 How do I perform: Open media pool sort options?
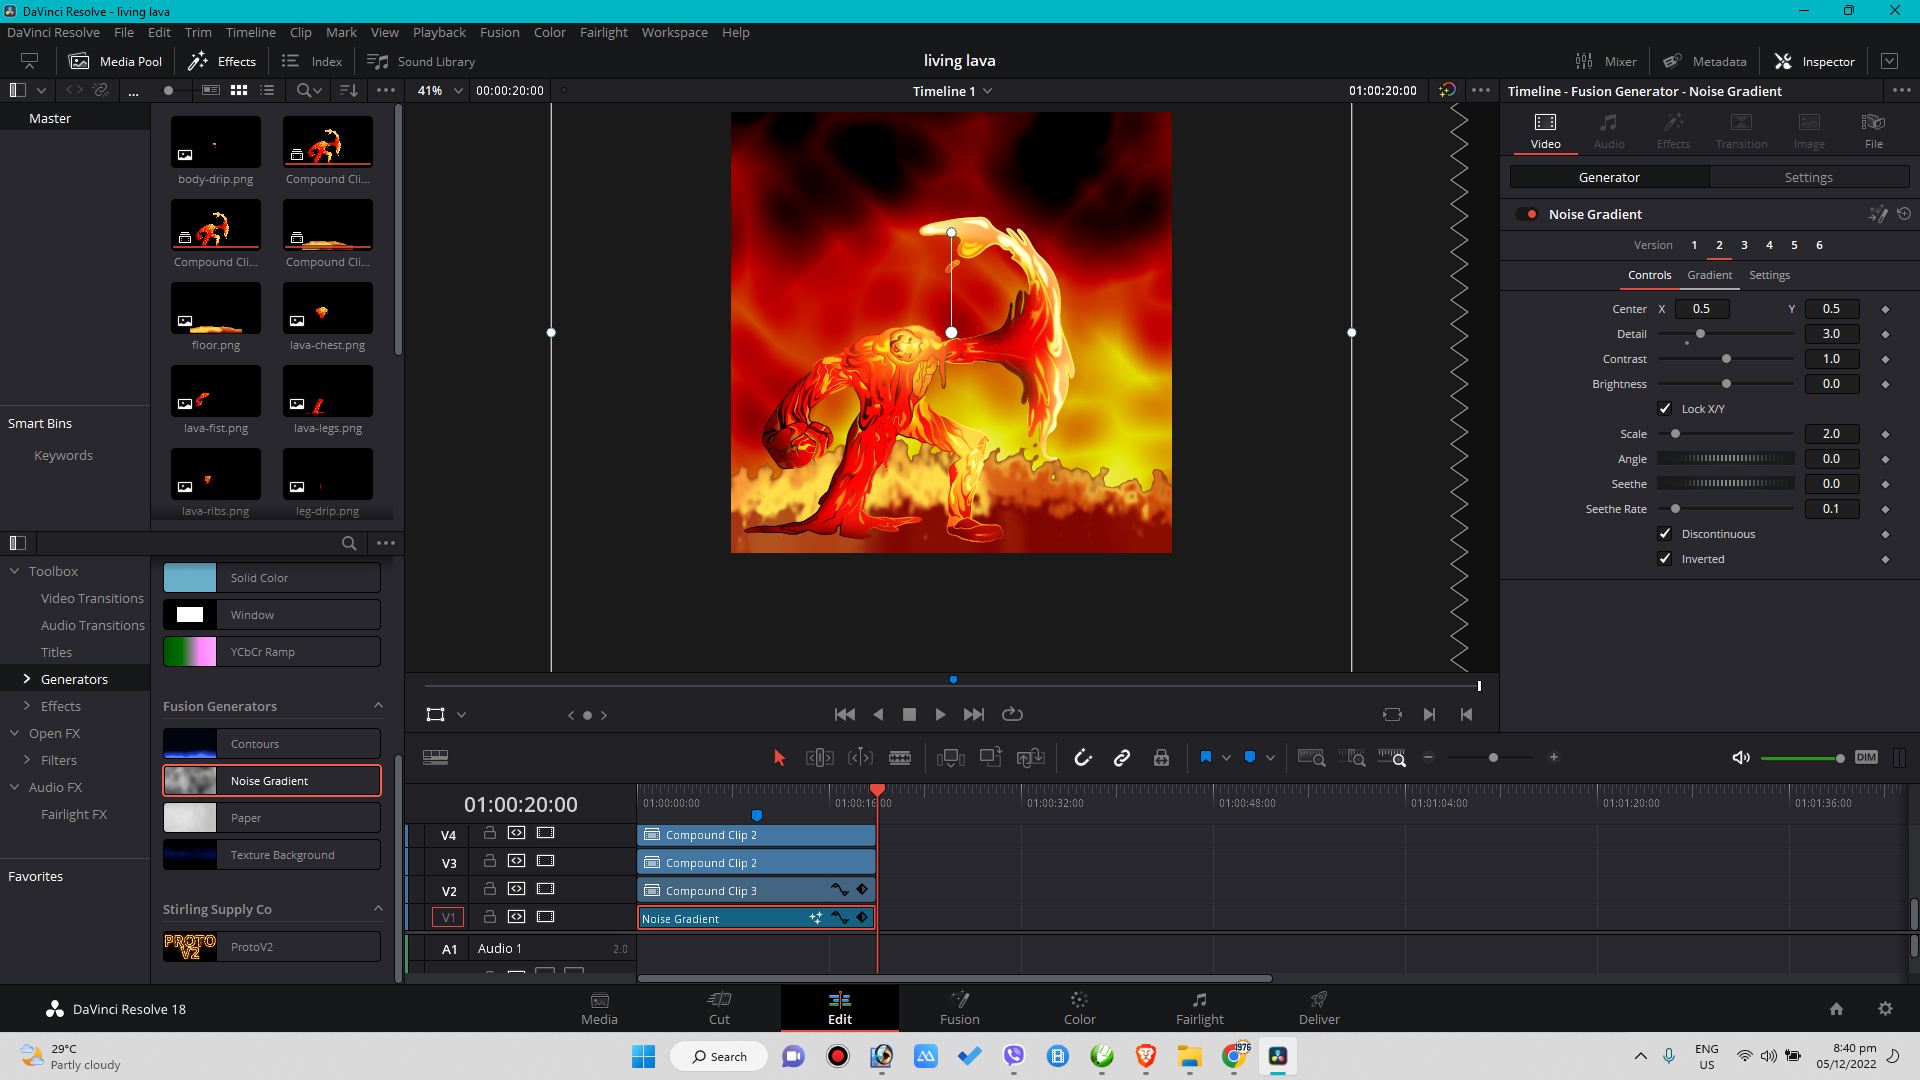coord(349,90)
